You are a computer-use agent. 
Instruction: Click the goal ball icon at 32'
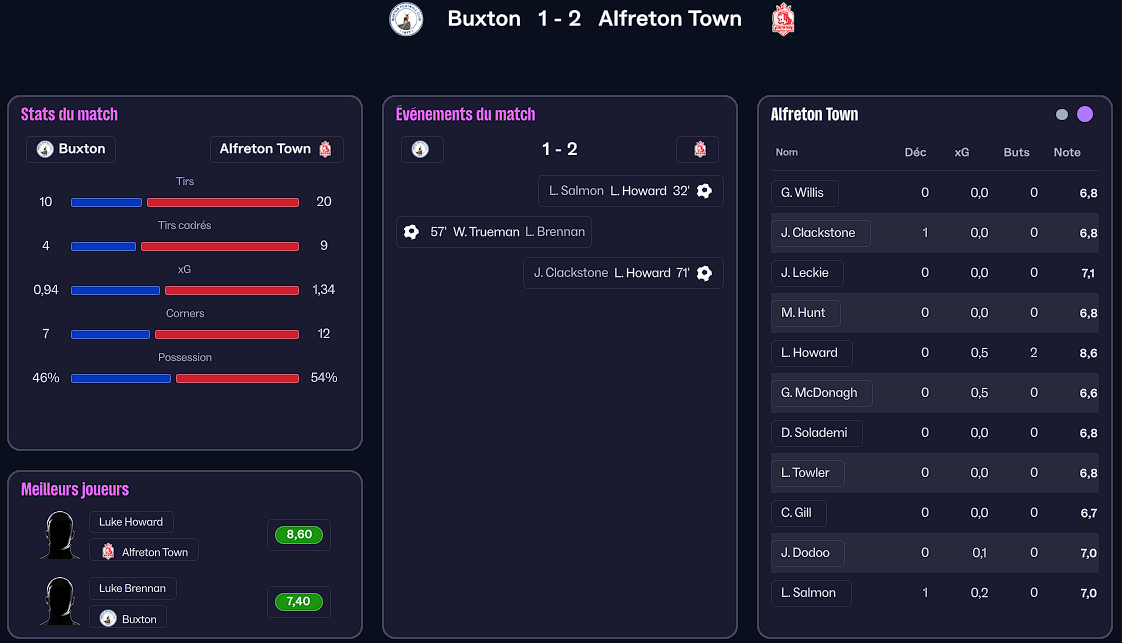pos(704,191)
